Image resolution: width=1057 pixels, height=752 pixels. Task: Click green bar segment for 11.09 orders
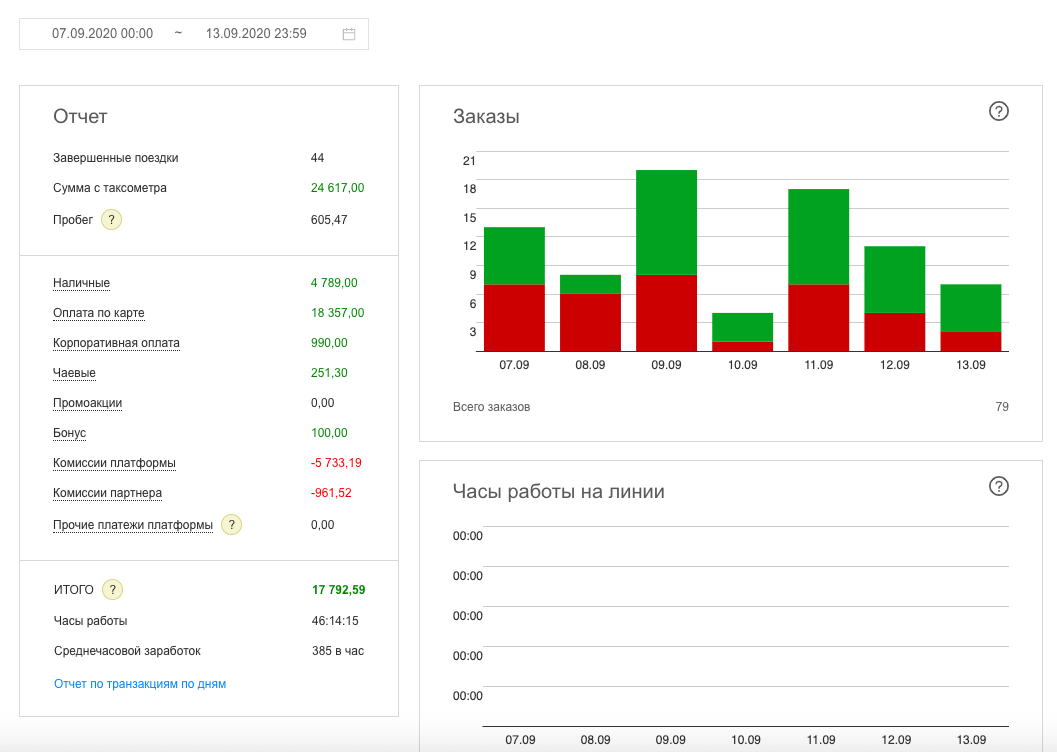(x=818, y=237)
